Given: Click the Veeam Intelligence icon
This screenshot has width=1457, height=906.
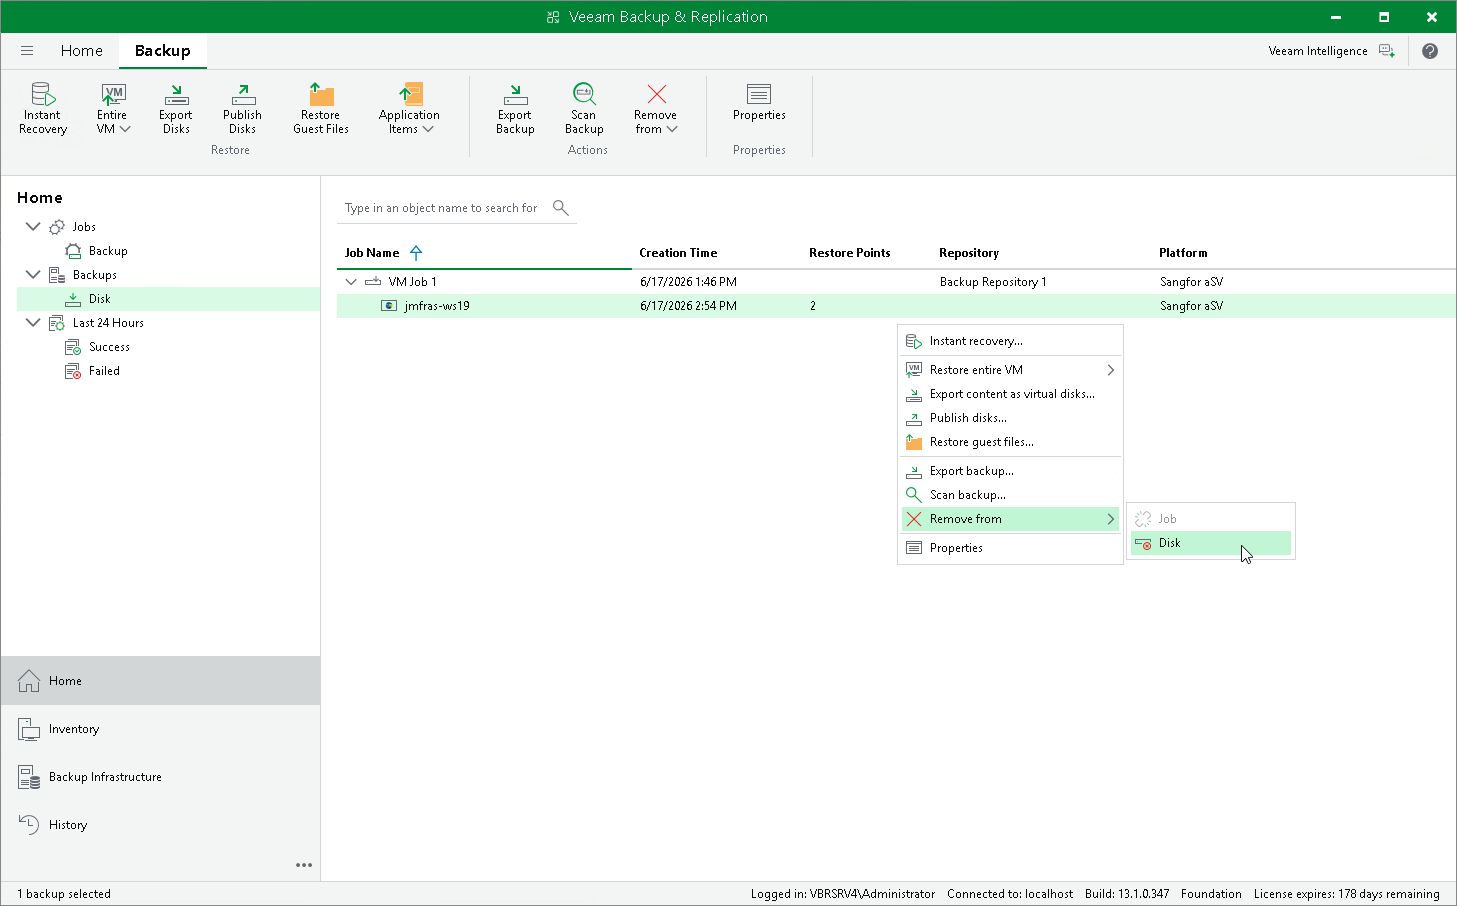Looking at the screenshot, I should pyautogui.click(x=1387, y=51).
